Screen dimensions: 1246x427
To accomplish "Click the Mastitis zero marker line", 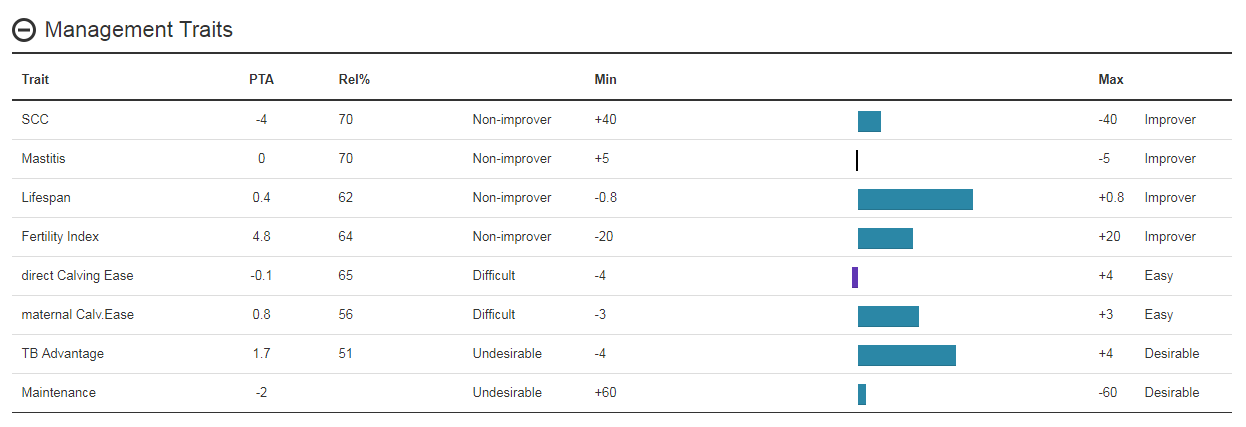I will click(857, 160).
